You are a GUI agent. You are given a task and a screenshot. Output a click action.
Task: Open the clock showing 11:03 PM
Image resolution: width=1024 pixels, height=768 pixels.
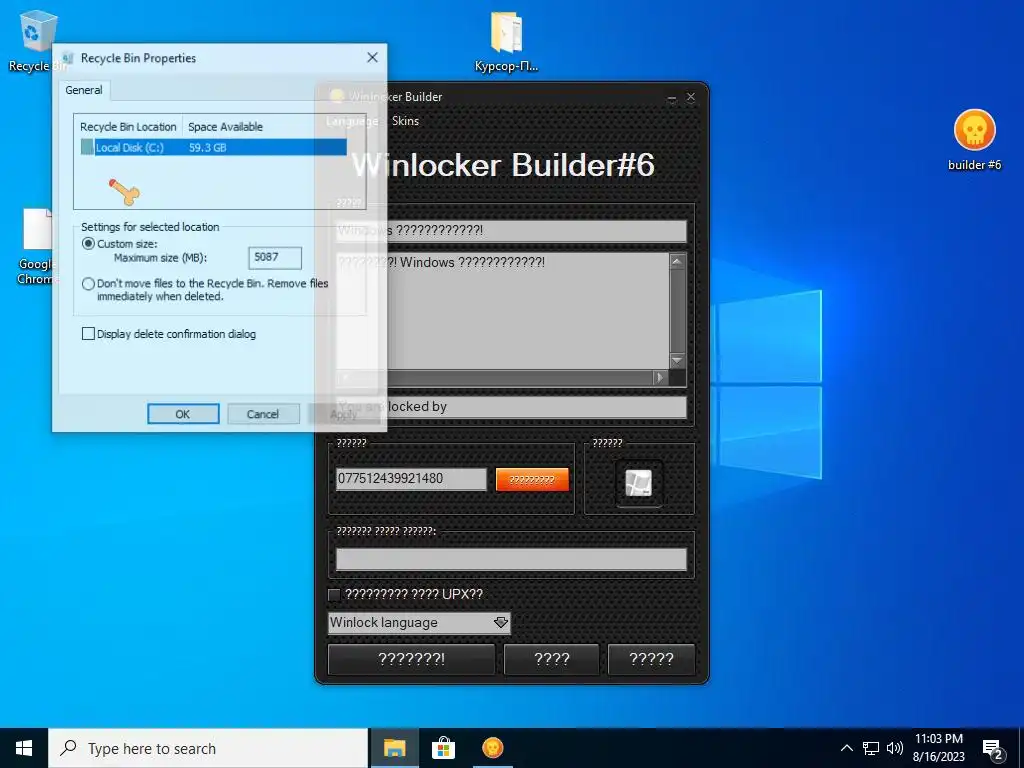(938, 748)
